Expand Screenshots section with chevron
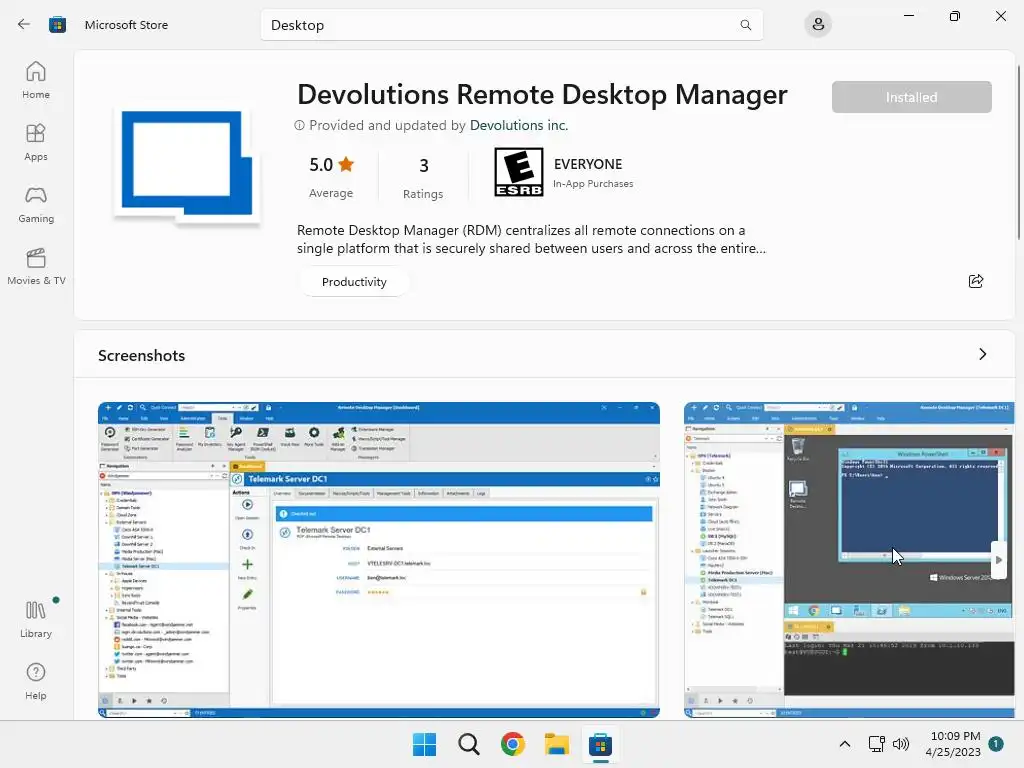The width and height of the screenshot is (1024, 768). click(x=983, y=354)
